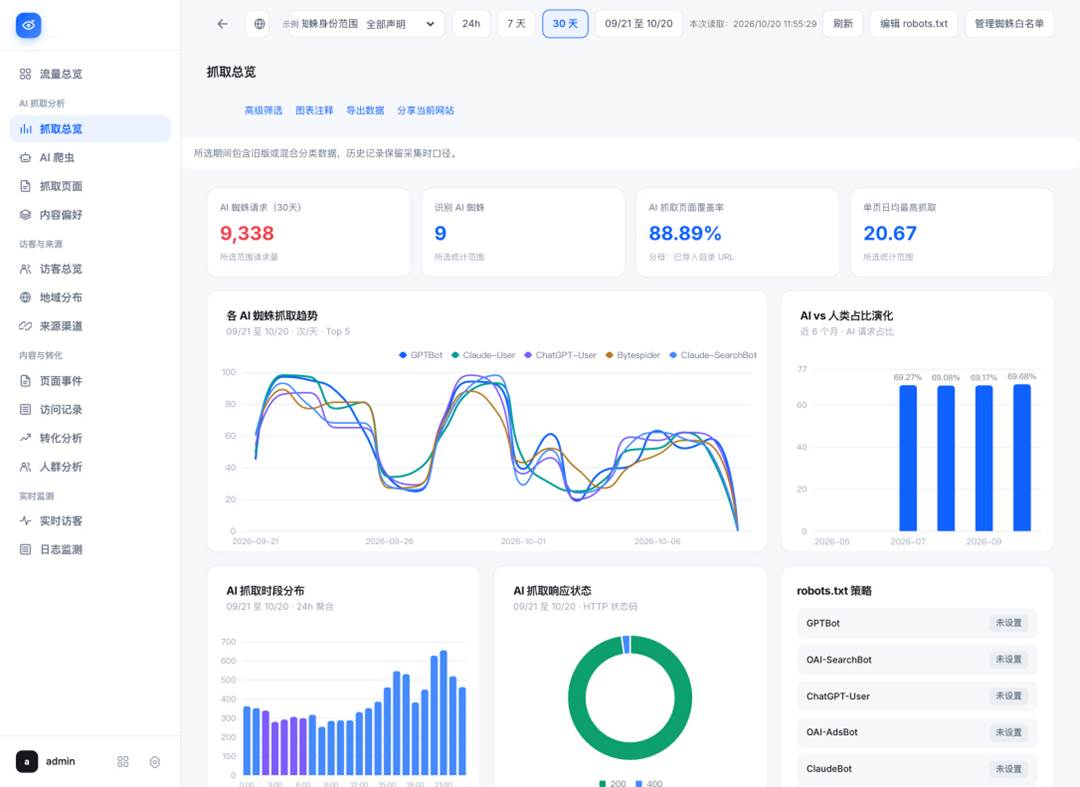Viewport: 1080px width, 787px height.
Task: Open 流量总览 via its grid icon
Action: pos(25,74)
